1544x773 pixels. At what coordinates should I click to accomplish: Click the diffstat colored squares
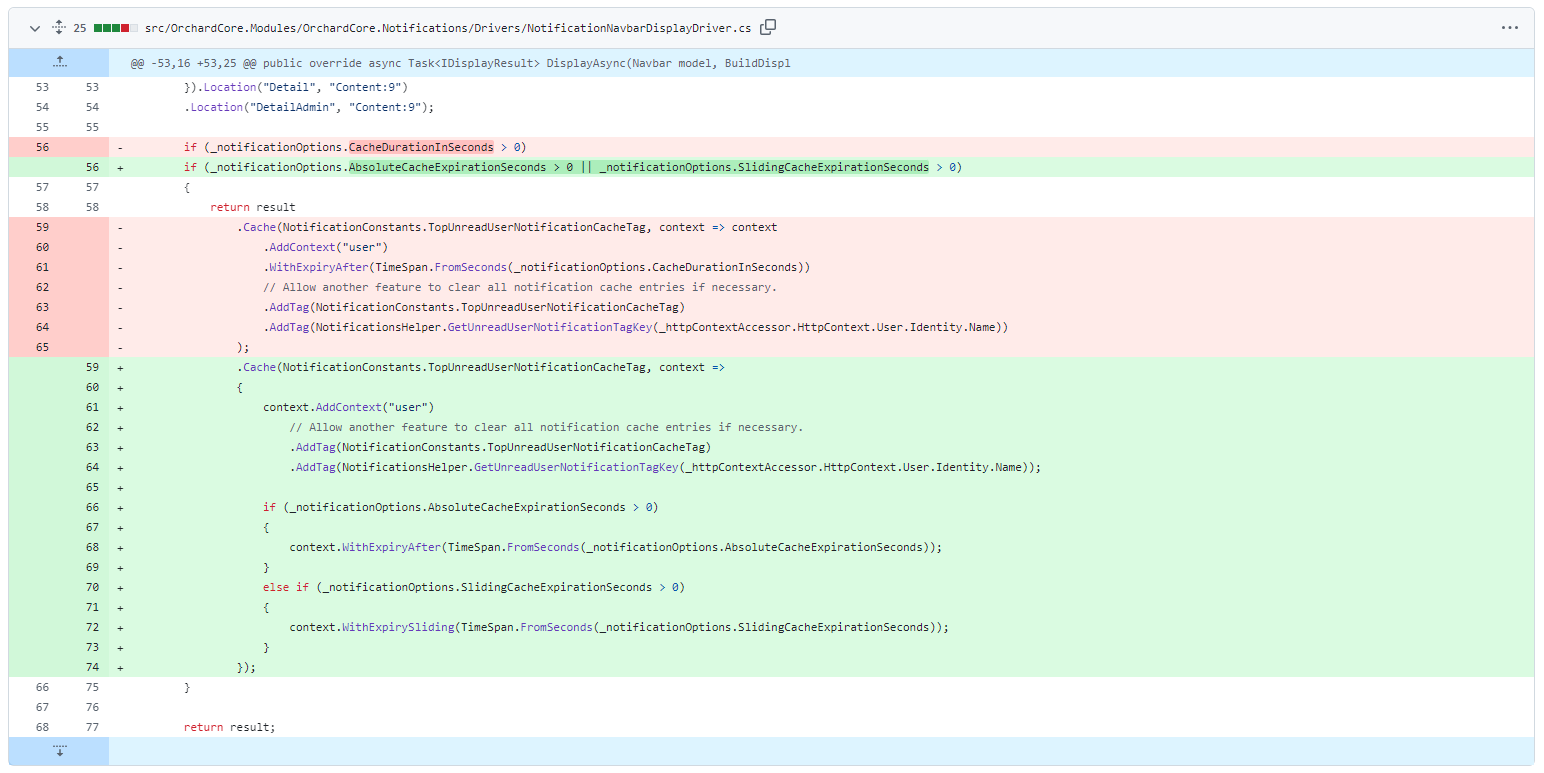(x=116, y=28)
